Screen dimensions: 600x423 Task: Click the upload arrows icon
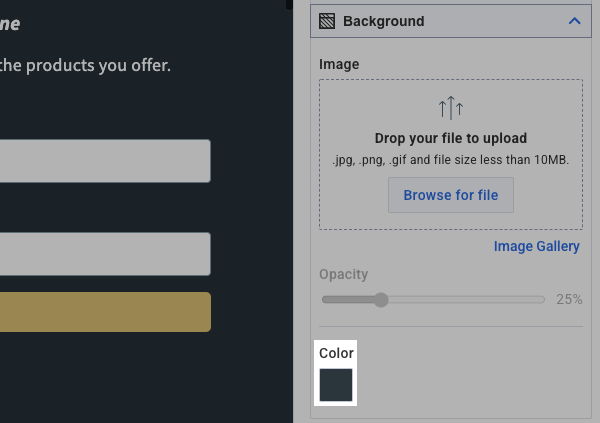(x=451, y=108)
